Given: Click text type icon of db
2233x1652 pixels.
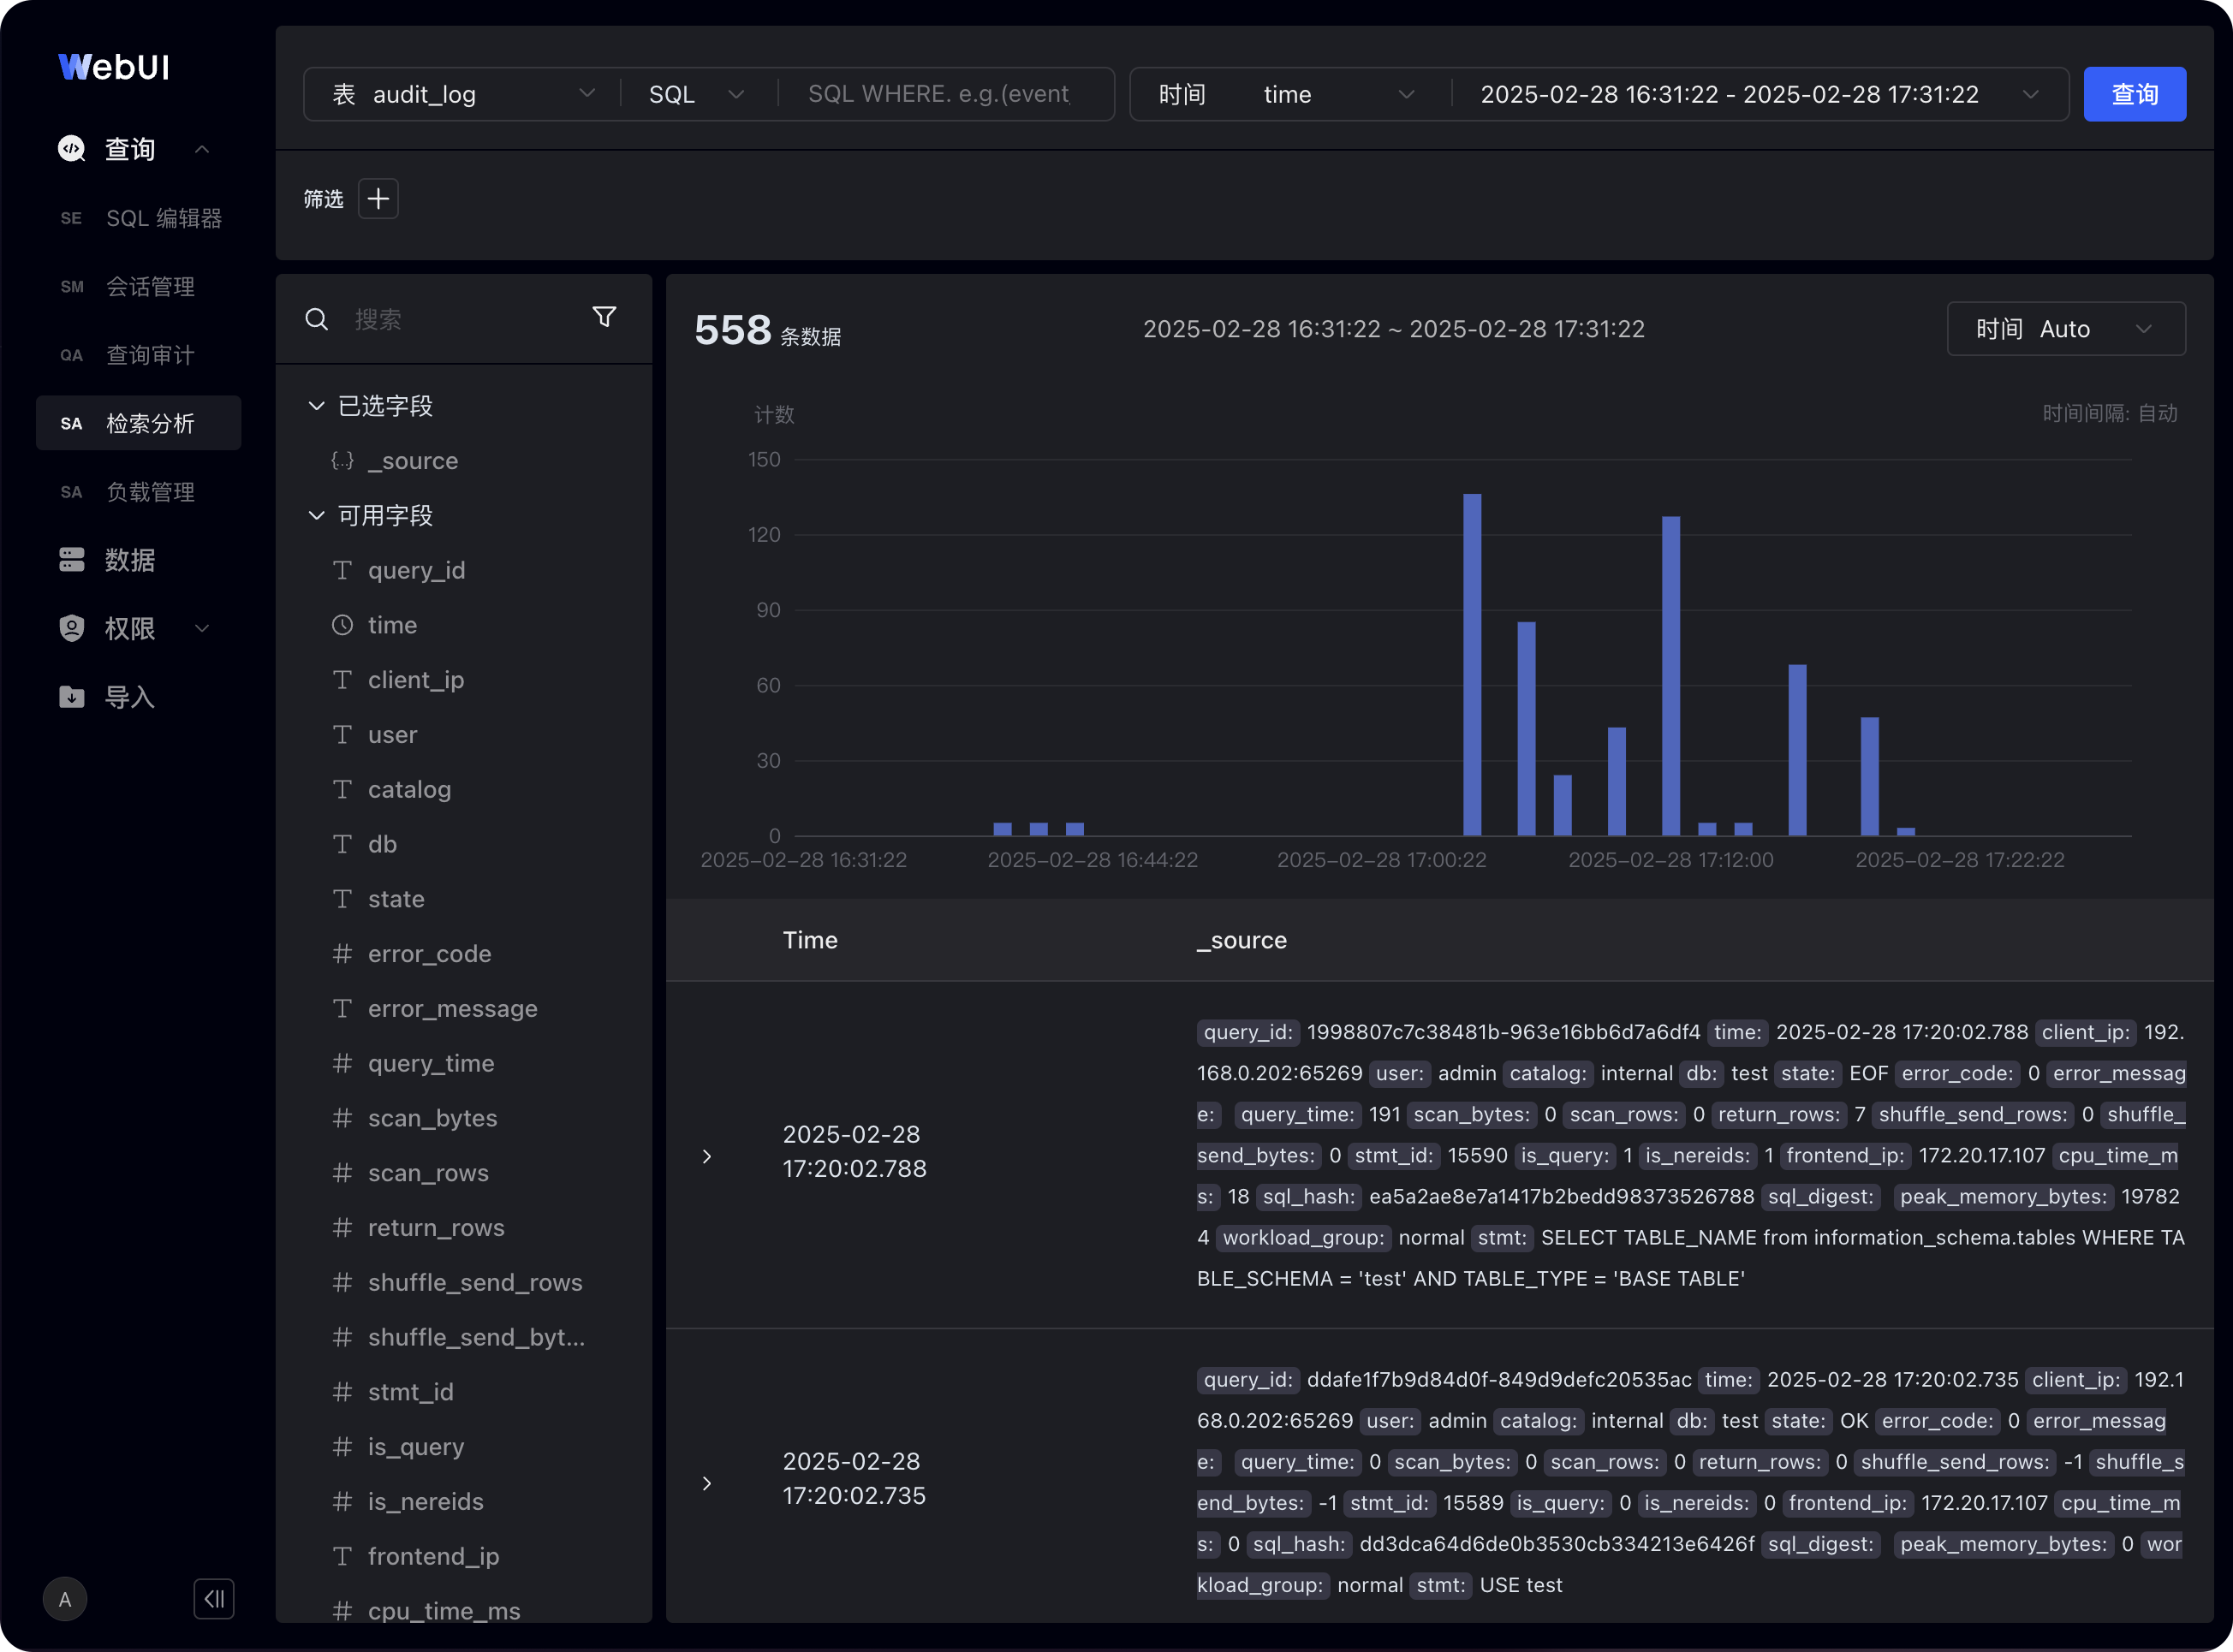Looking at the screenshot, I should click(342, 844).
